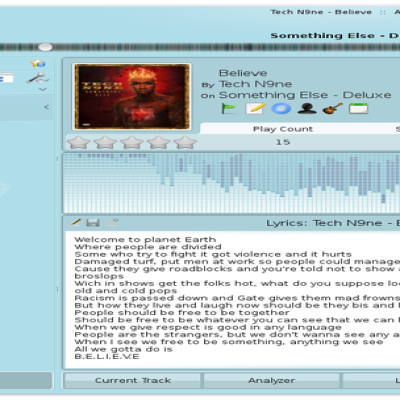Image resolution: width=400 pixels, height=400 pixels.
Task: Click the greyed icon right of save in Lyrics
Action: click(x=112, y=222)
